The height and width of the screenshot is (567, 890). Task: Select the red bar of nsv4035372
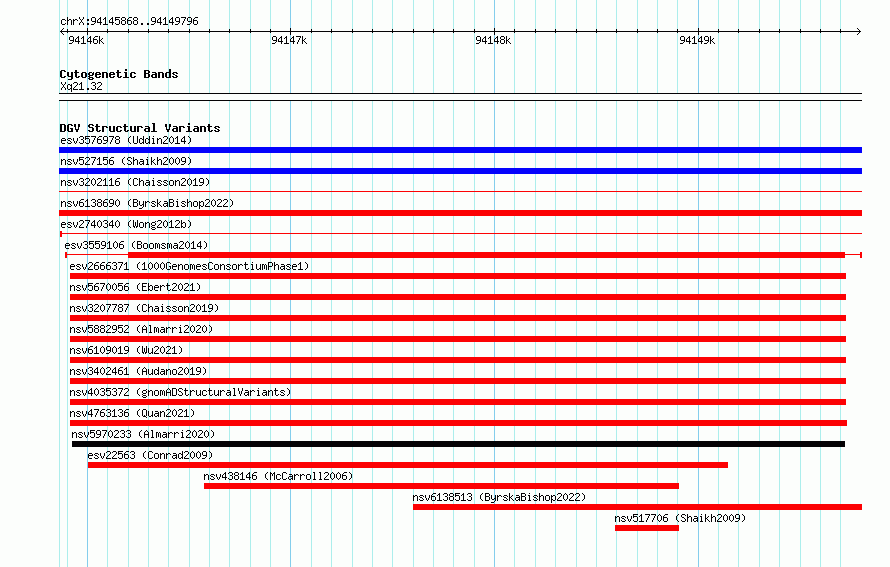457,402
